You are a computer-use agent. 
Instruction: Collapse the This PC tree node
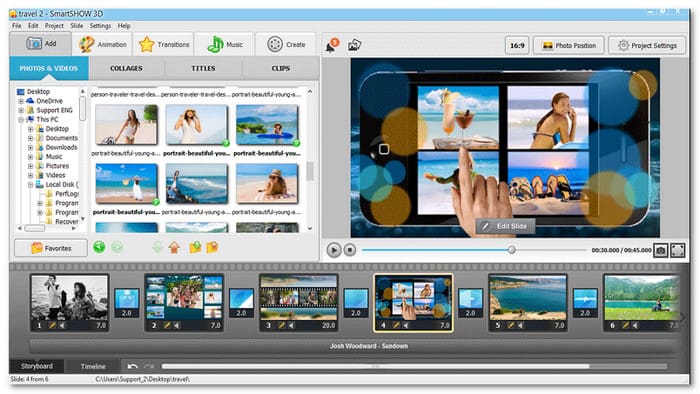[x=21, y=120]
